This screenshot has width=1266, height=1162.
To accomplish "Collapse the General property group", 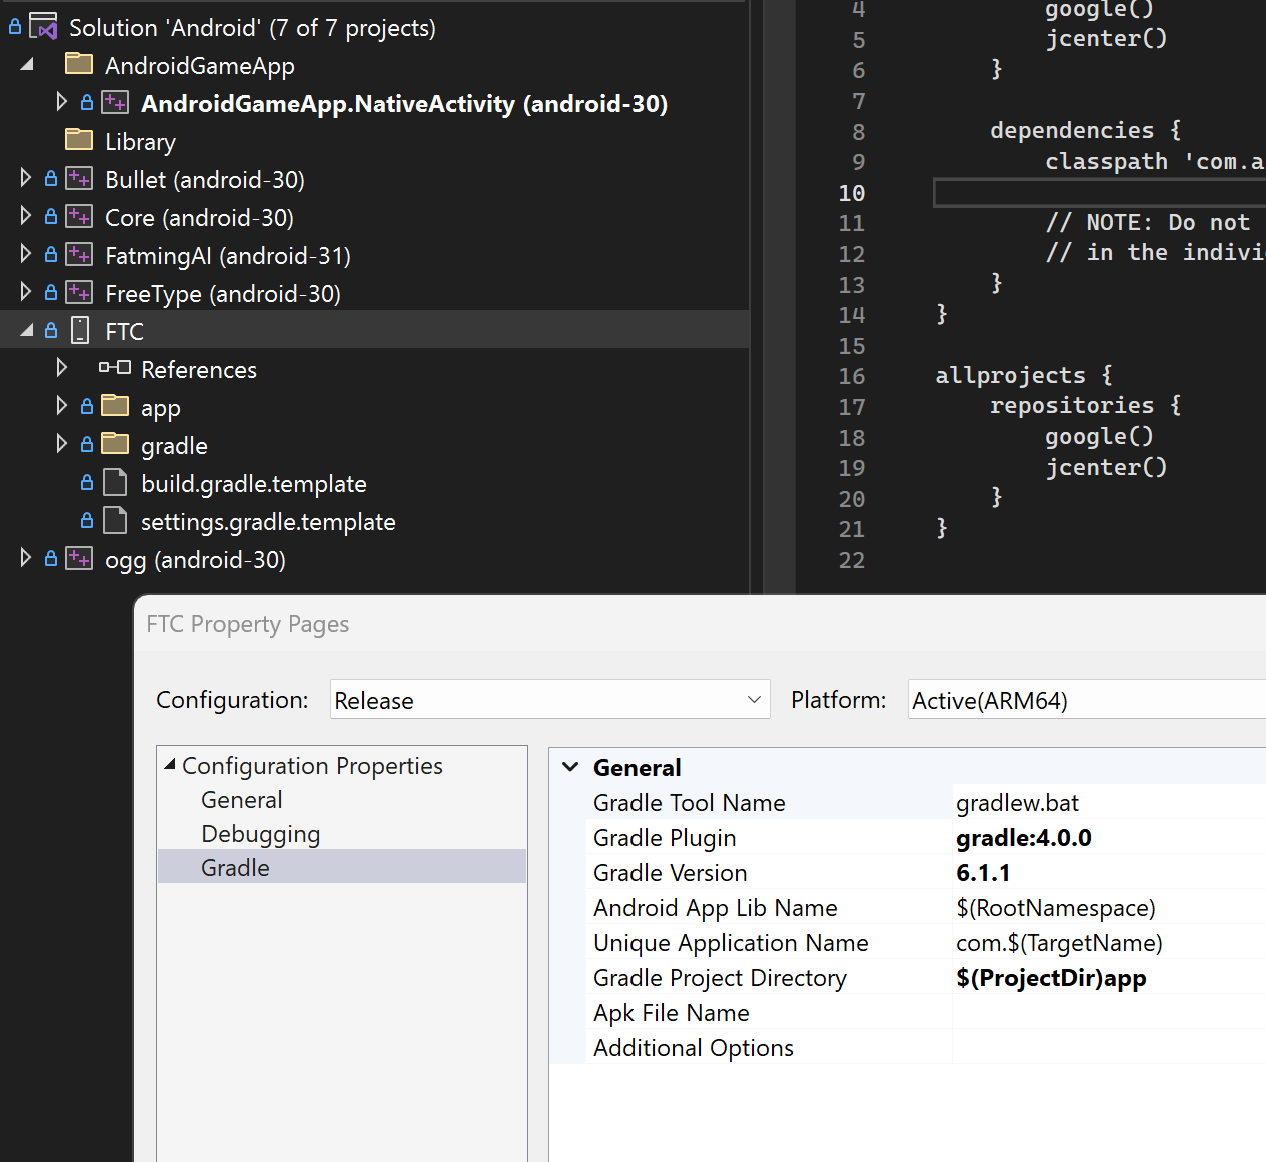I will 570,767.
